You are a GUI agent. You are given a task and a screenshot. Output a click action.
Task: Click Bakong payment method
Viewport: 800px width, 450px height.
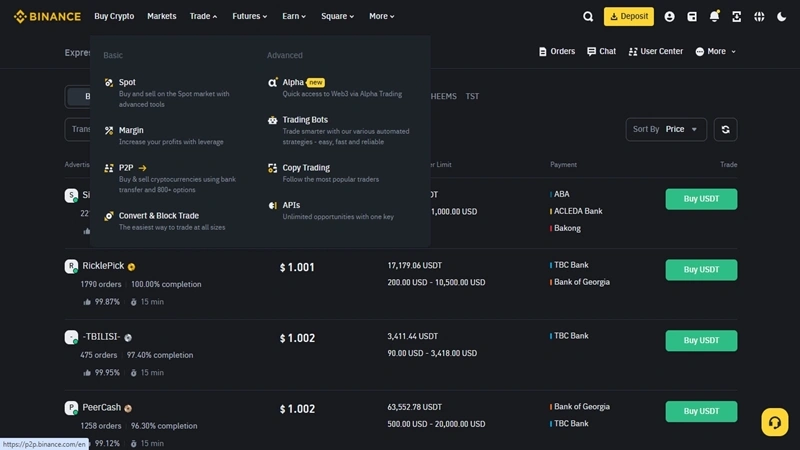pos(566,228)
